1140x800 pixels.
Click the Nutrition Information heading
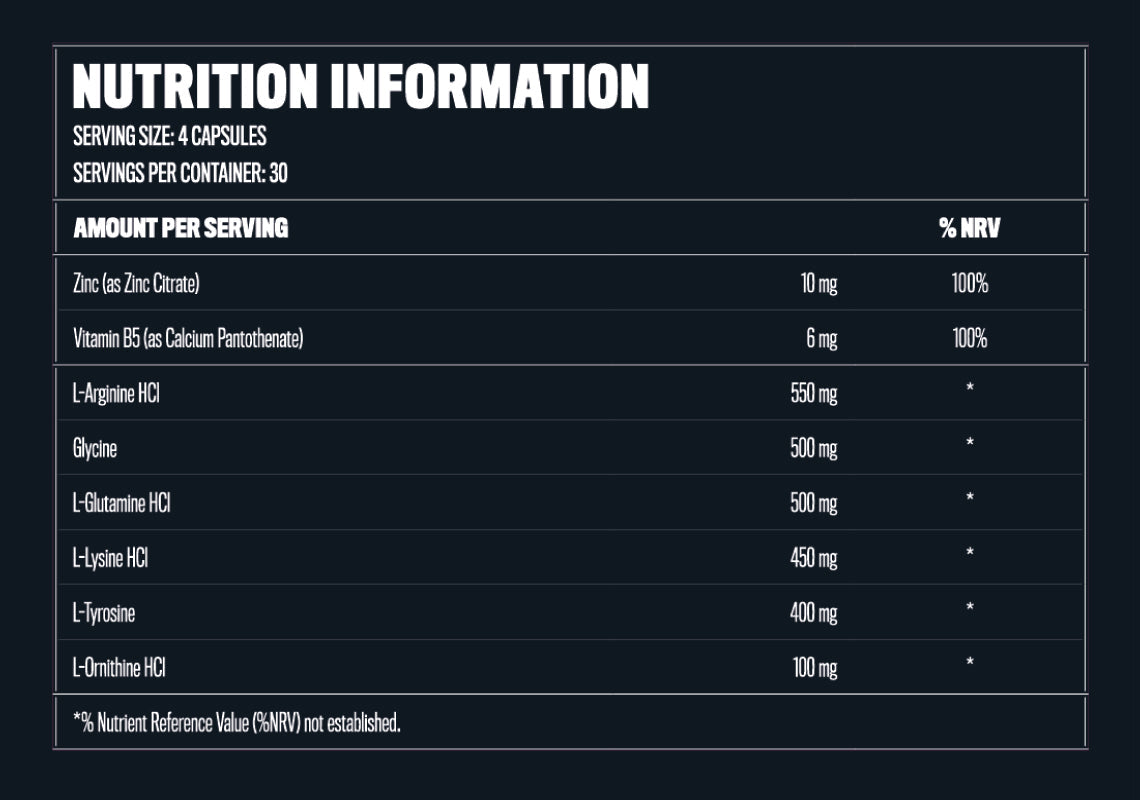click(361, 87)
